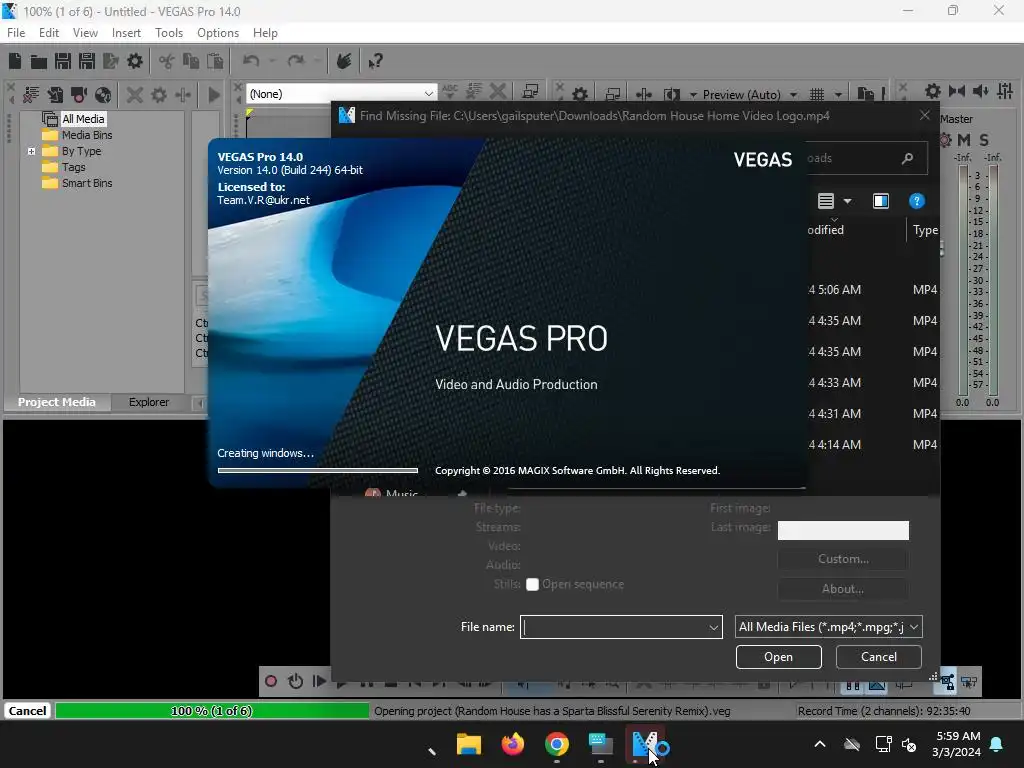Click the Cancel button in status bar
Image resolution: width=1024 pixels, height=768 pixels.
coord(27,711)
